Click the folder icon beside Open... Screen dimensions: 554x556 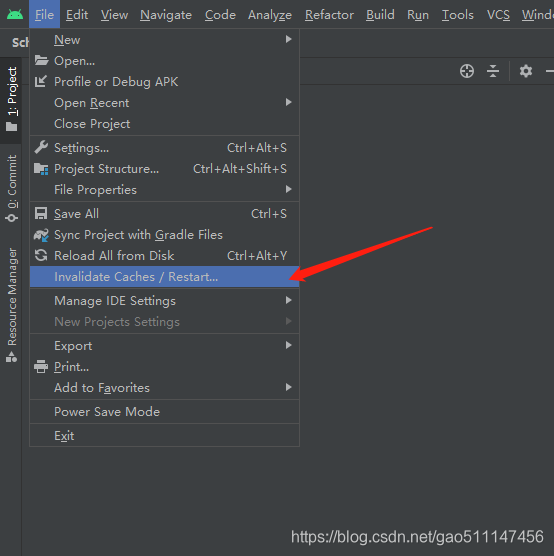[41, 61]
